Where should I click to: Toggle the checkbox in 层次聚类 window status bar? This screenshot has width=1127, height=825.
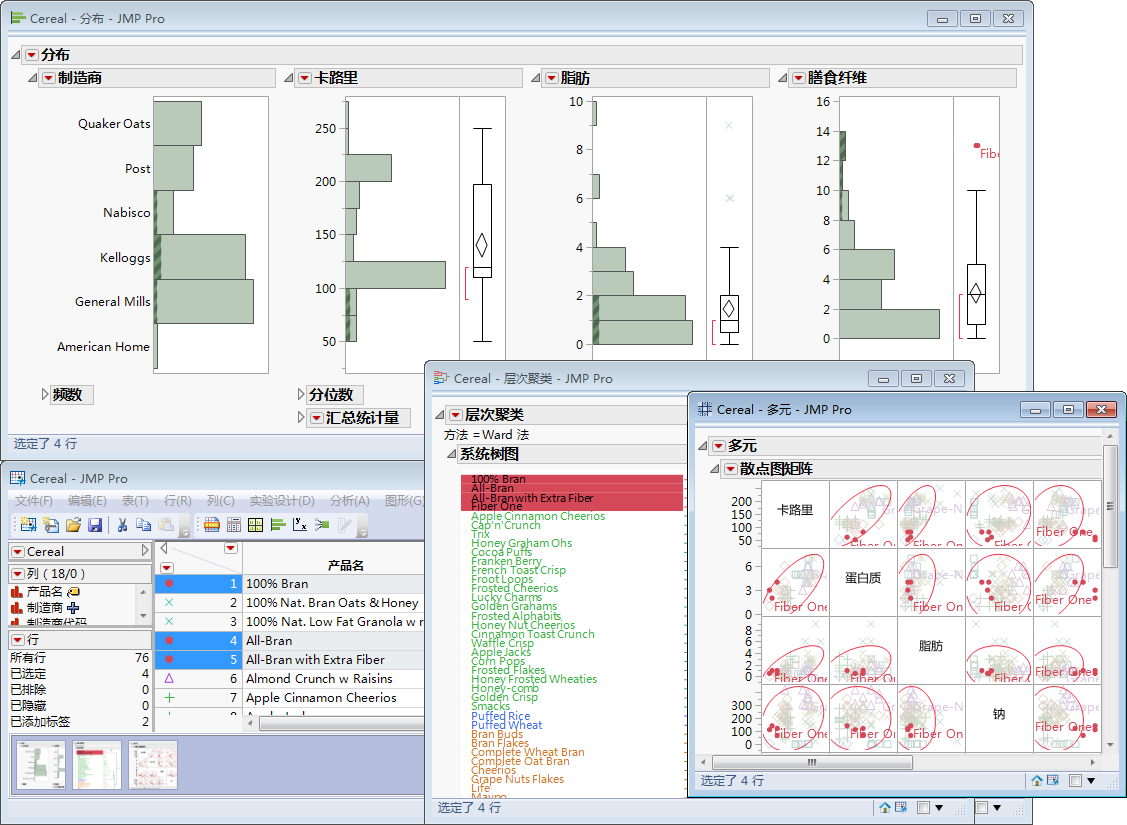point(924,808)
